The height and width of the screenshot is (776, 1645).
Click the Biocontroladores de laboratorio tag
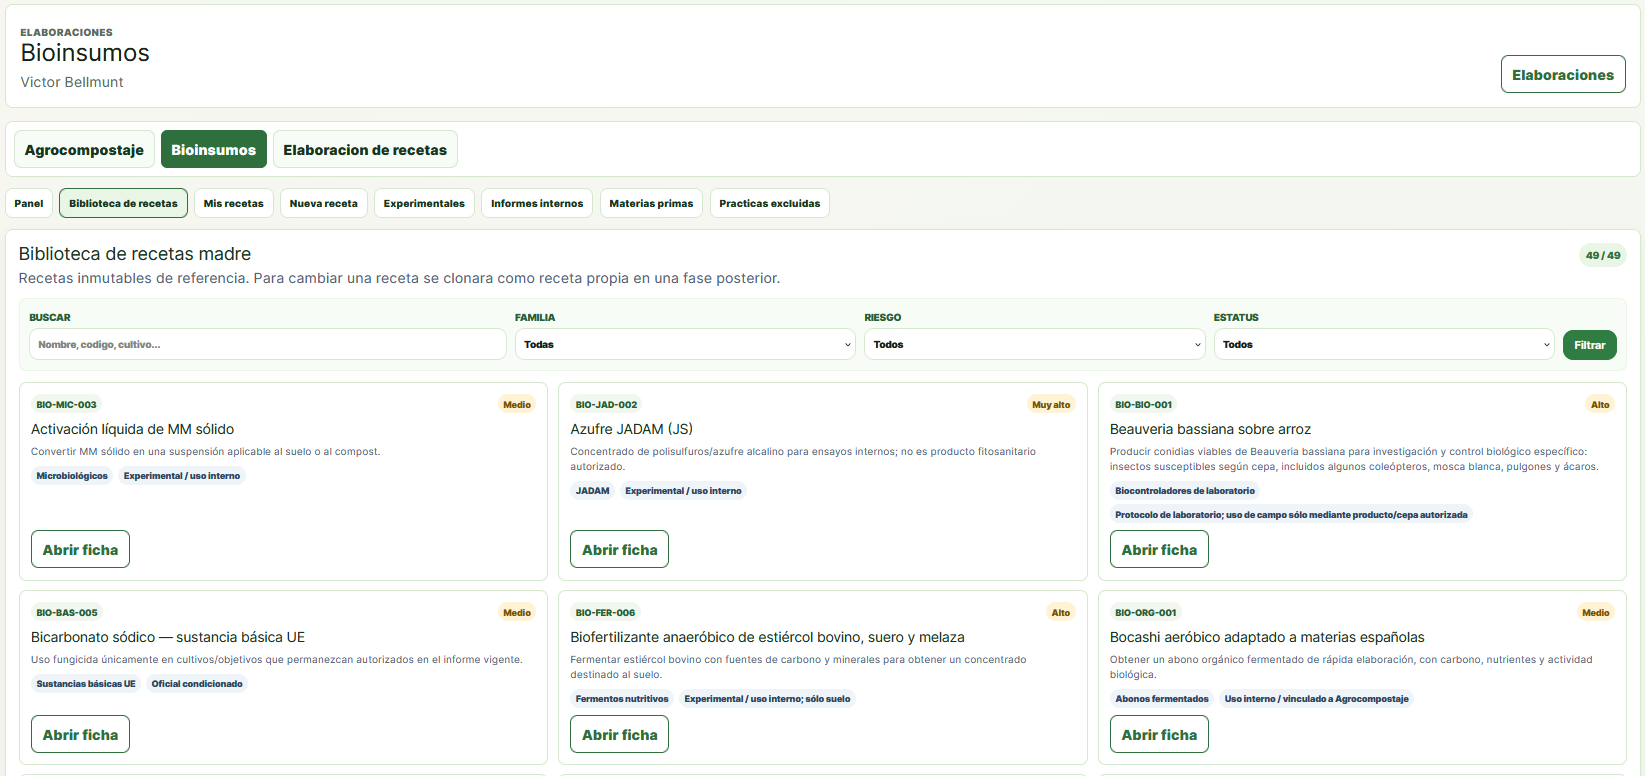pyautogui.click(x=1185, y=491)
